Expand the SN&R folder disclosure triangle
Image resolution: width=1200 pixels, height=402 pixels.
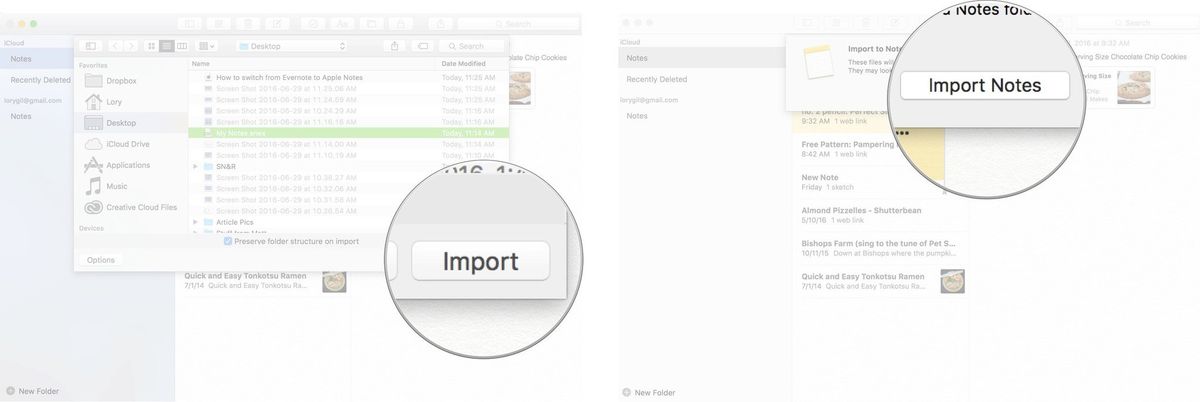point(195,166)
